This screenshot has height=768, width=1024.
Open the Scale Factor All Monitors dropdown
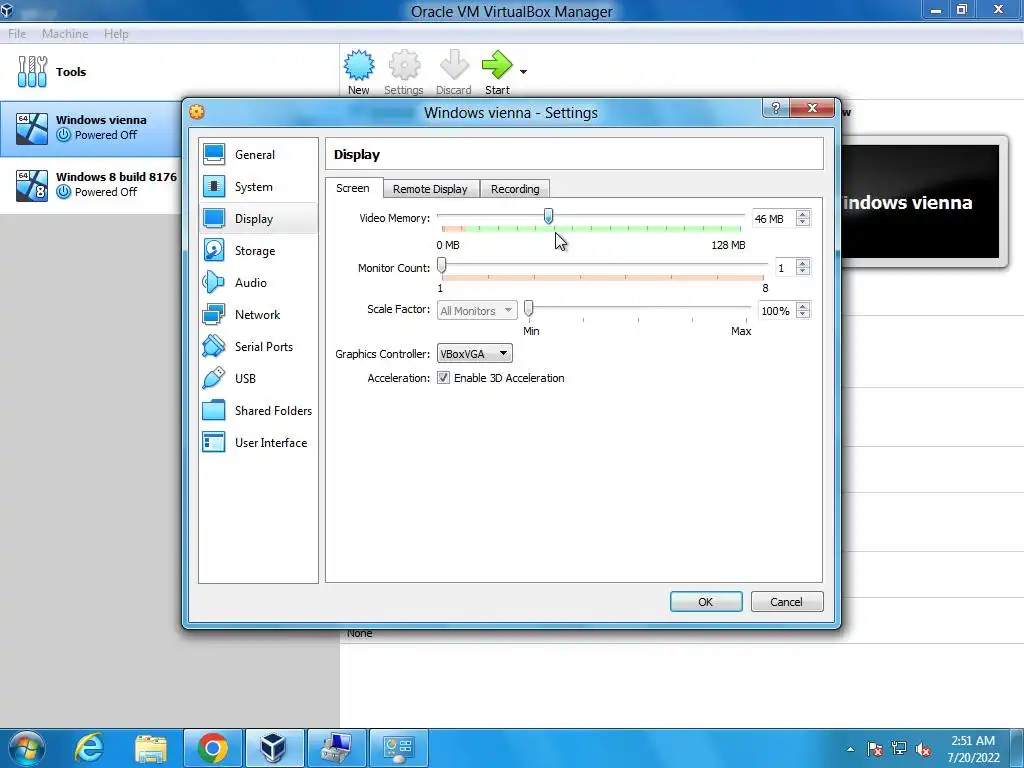[477, 311]
